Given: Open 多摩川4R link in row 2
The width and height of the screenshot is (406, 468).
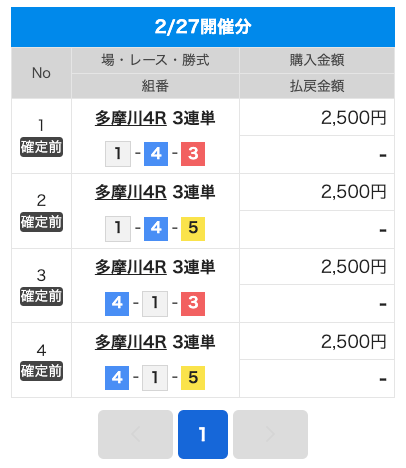Looking at the screenshot, I should point(131,193).
